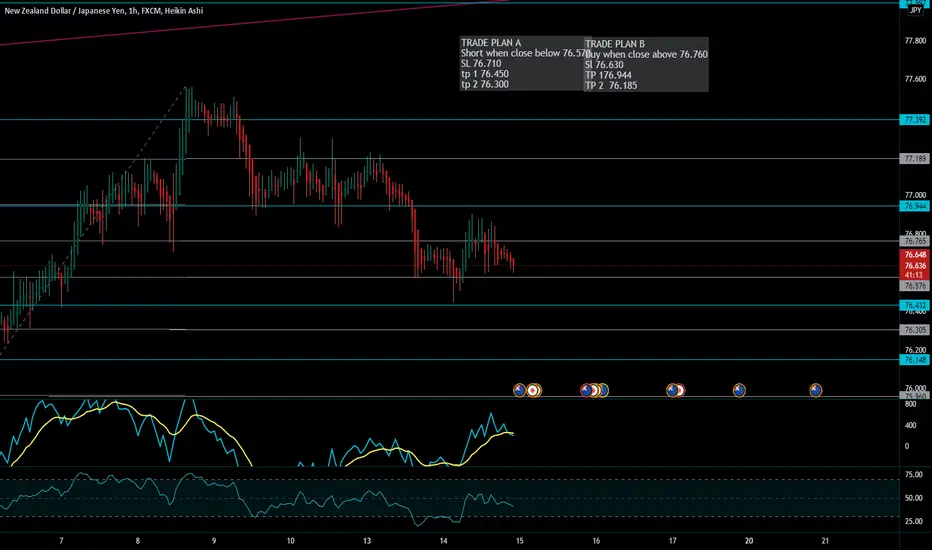Click the 41:13 bar countdown timer
The image size is (932, 550).
click(x=915, y=275)
